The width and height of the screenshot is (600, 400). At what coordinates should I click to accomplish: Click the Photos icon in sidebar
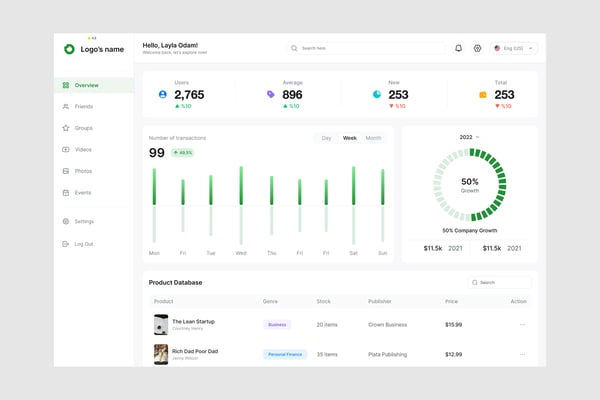pos(66,171)
